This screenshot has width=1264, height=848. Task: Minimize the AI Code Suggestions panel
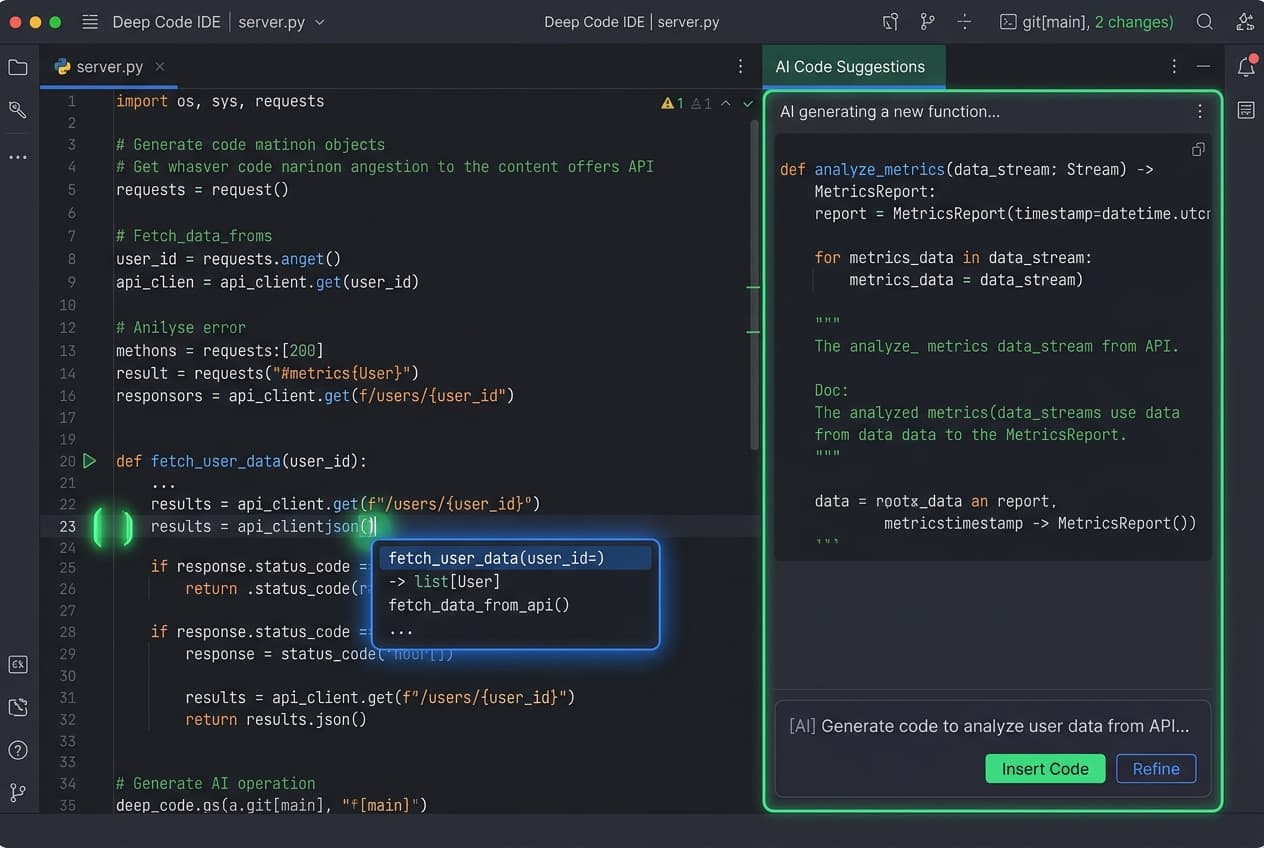coord(1203,66)
